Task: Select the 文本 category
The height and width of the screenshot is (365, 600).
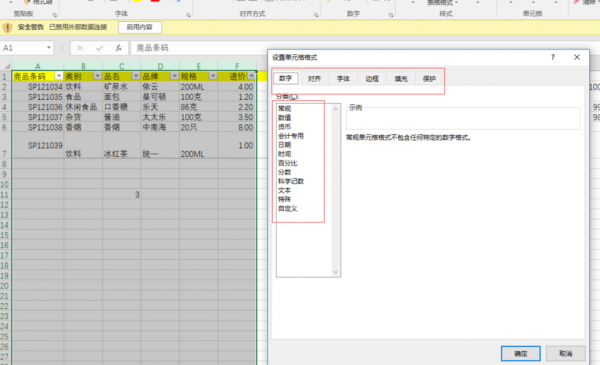Action: [x=284, y=190]
